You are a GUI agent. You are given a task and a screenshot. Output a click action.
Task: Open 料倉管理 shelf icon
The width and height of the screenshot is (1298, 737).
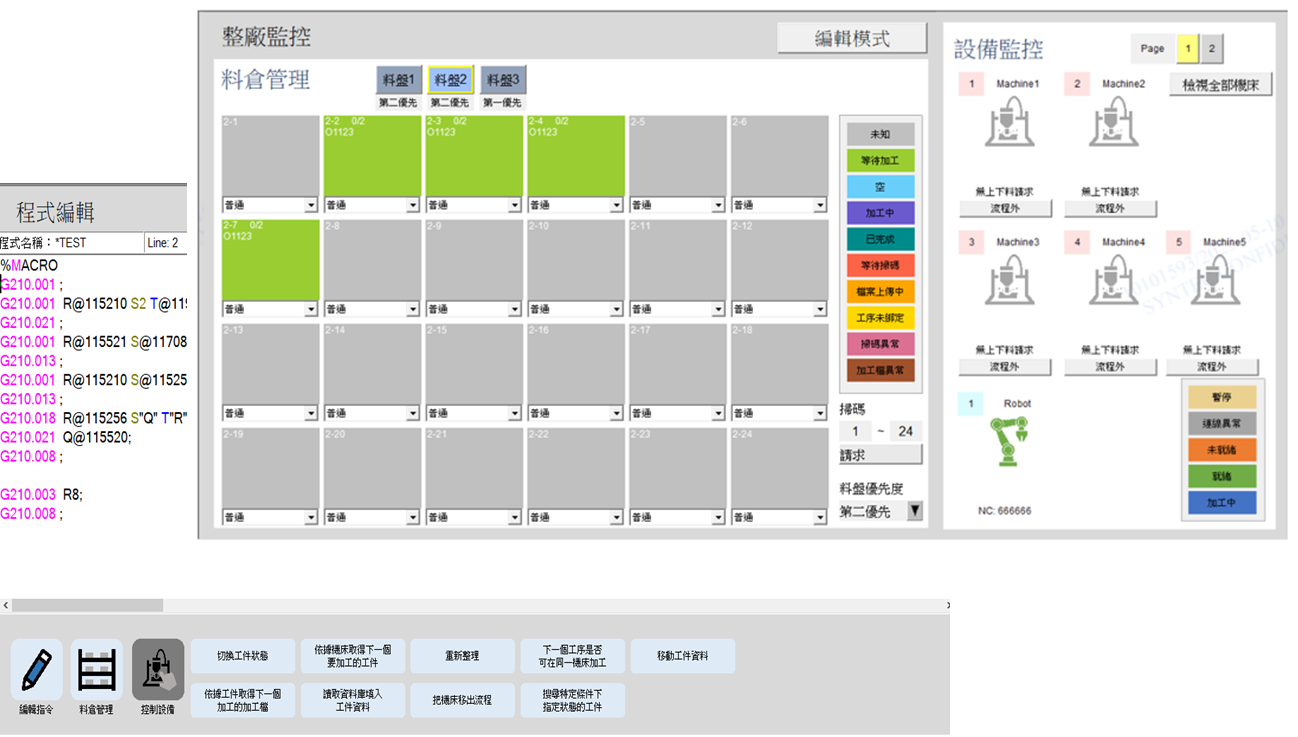pos(97,670)
